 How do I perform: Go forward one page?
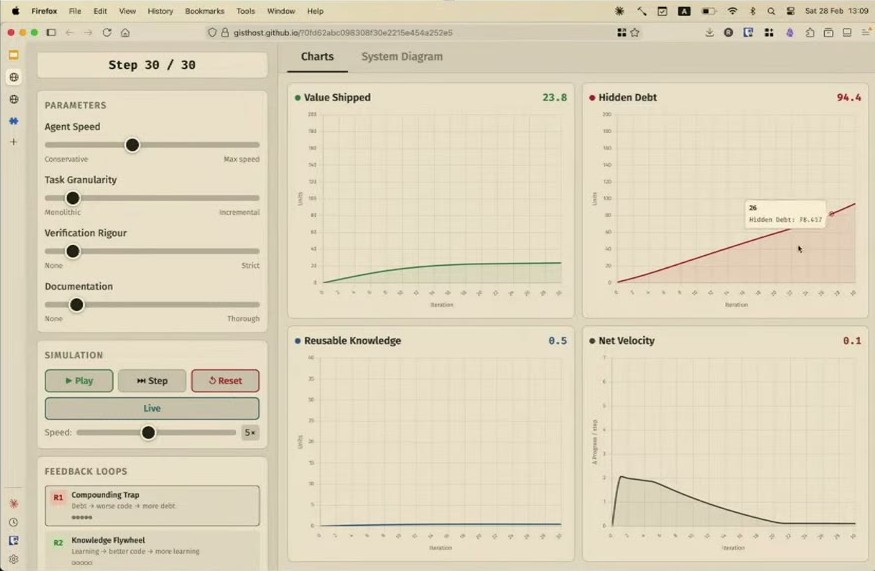(x=88, y=32)
